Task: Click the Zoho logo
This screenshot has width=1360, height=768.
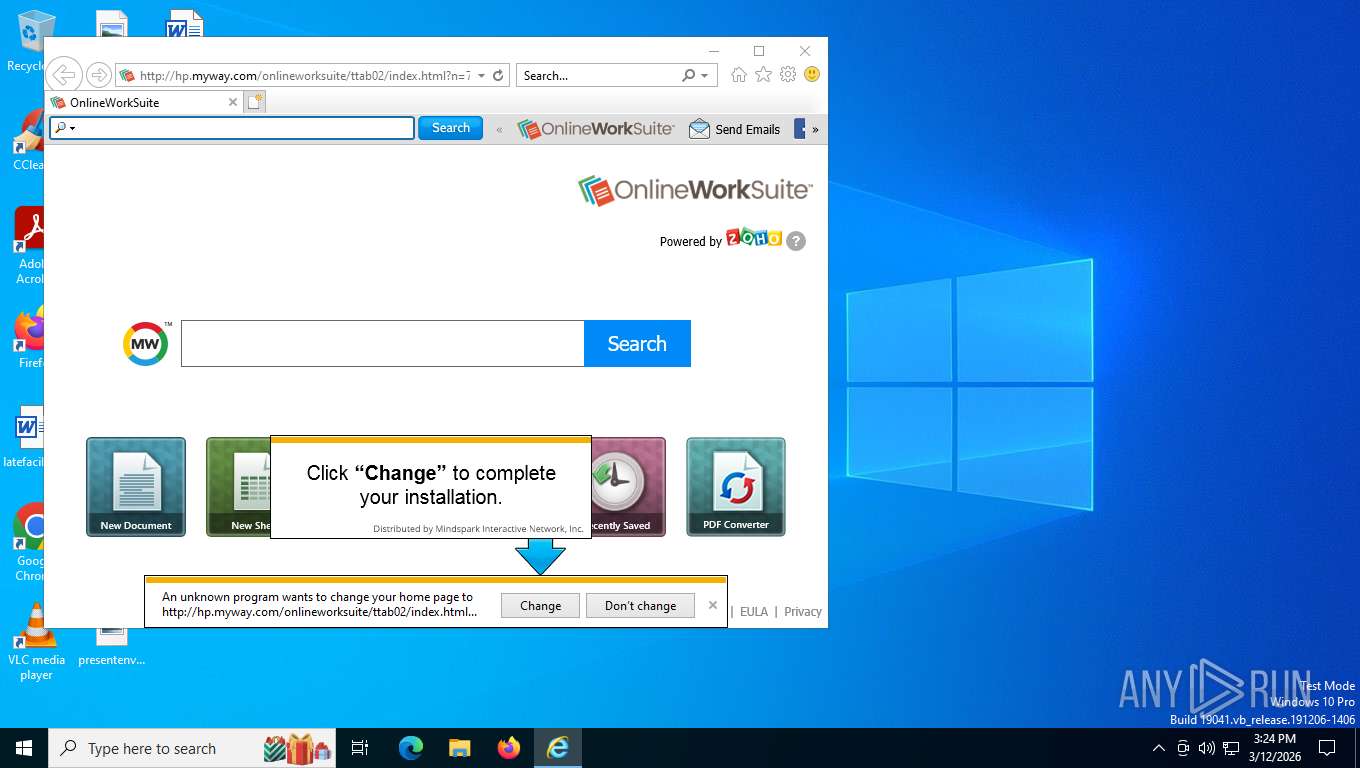Action: click(x=754, y=238)
